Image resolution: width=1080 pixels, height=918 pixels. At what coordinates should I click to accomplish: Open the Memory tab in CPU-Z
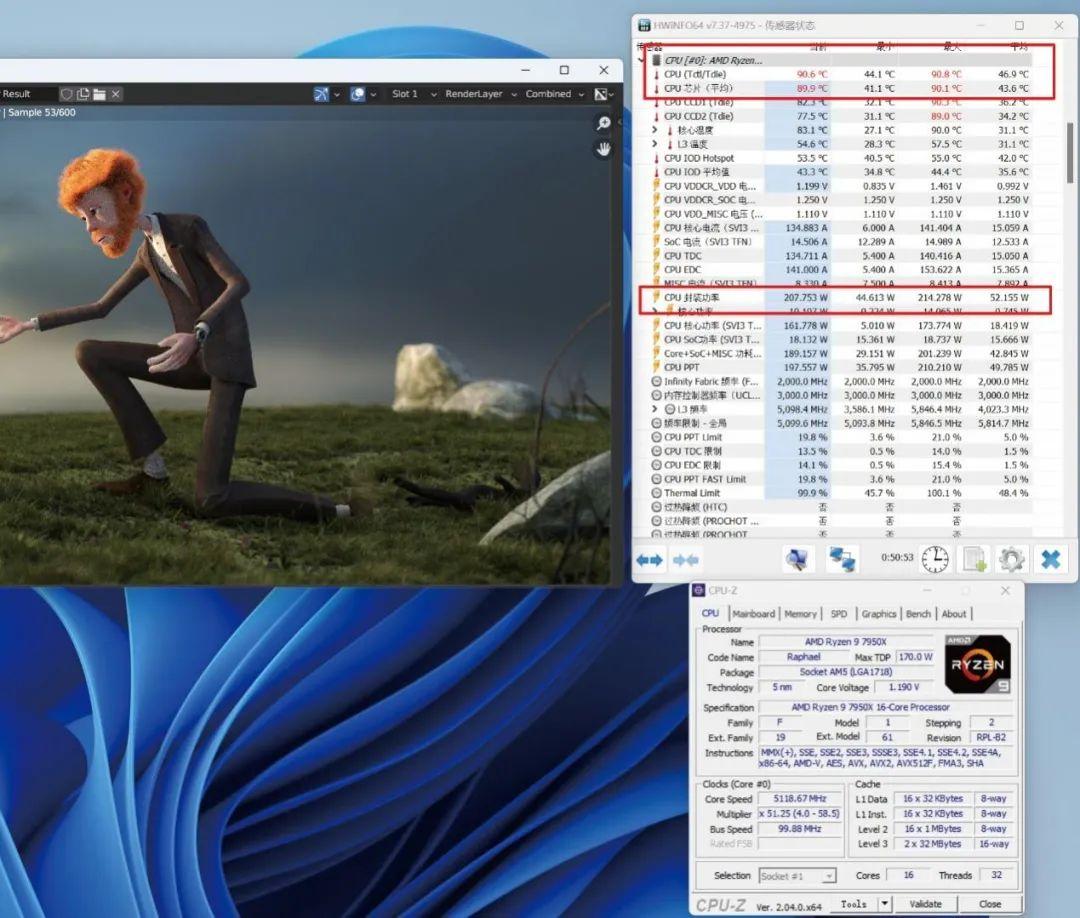point(800,614)
